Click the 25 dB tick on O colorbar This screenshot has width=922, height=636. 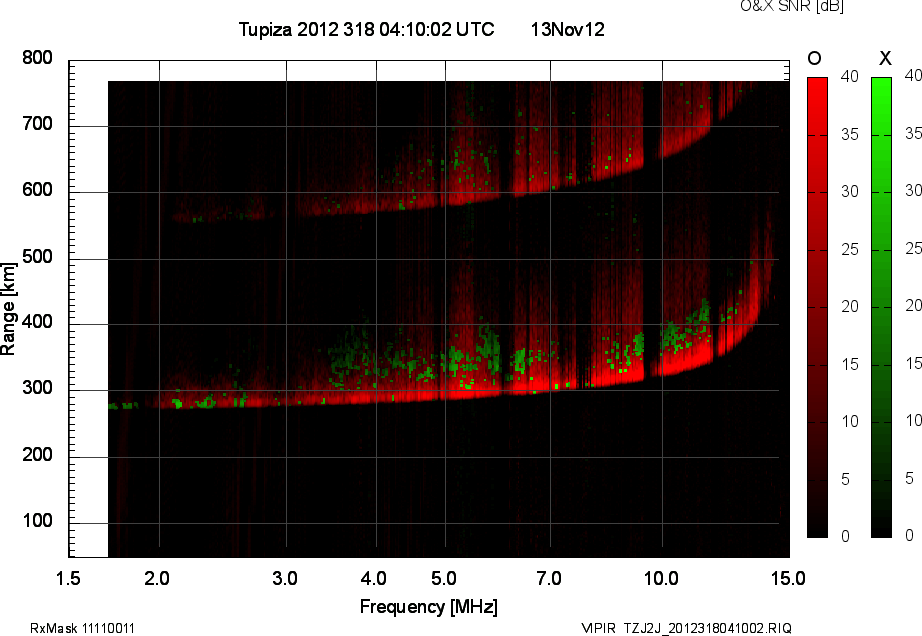point(850,249)
